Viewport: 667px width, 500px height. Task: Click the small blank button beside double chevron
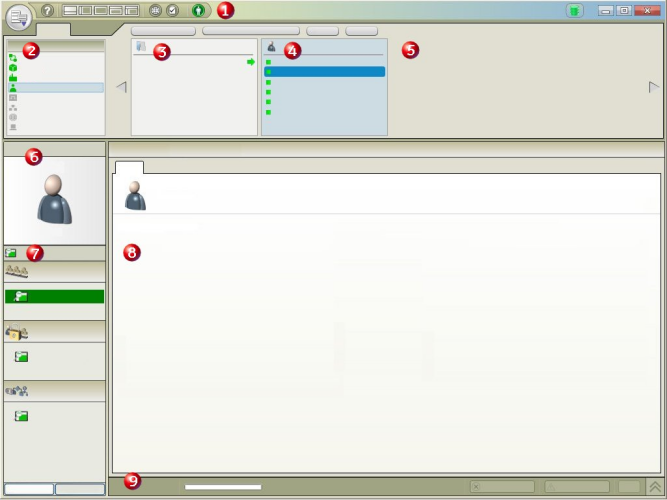click(x=629, y=487)
